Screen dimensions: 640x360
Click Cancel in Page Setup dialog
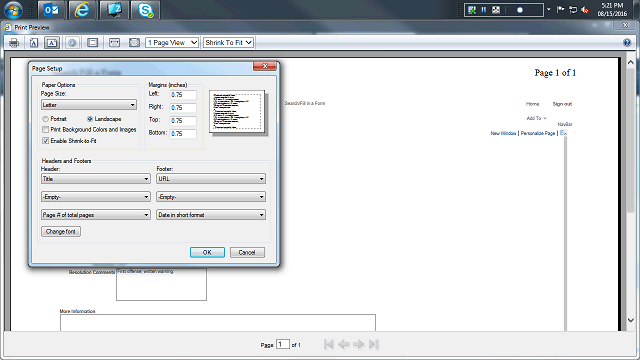pos(247,252)
